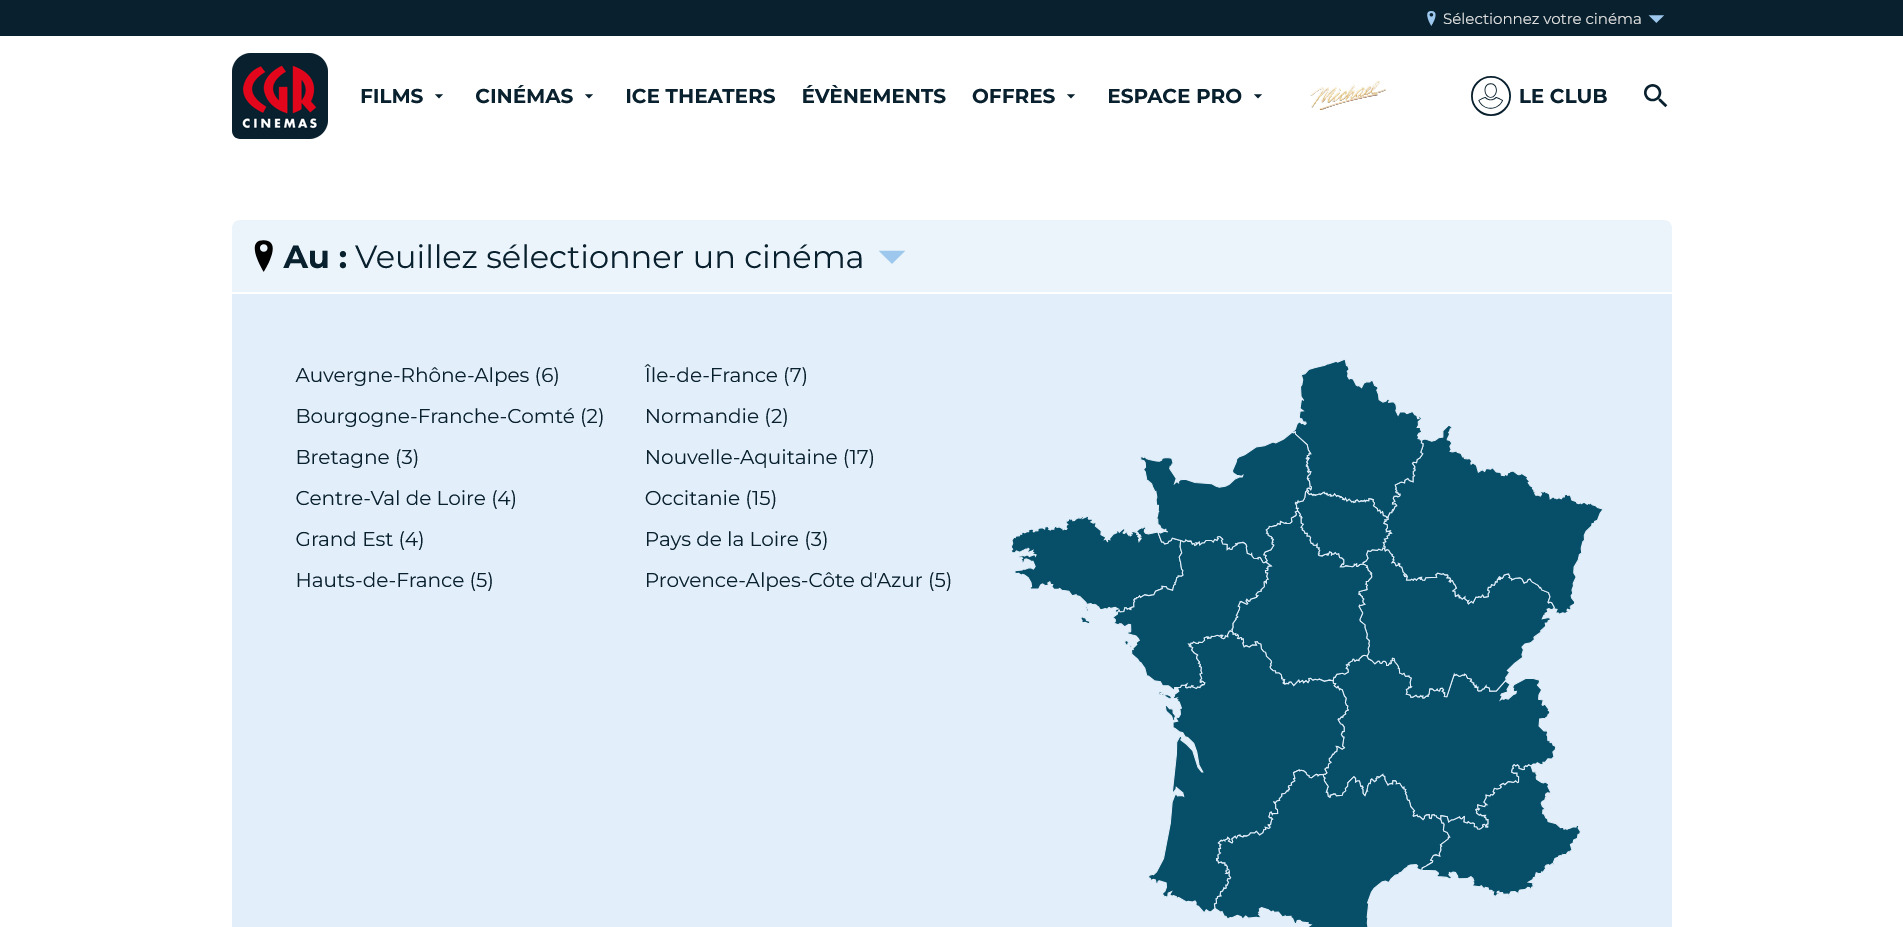Click the Le Club user avatar icon

(1490, 96)
